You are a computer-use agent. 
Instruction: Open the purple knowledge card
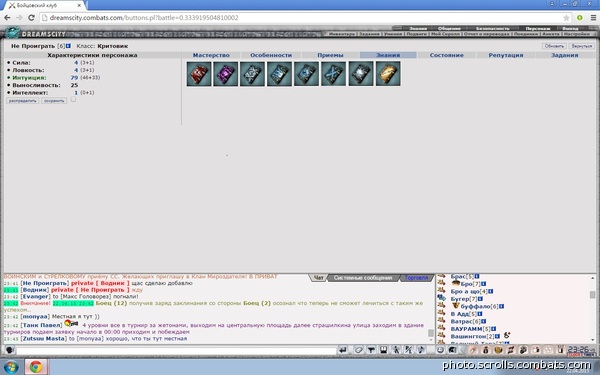tap(225, 73)
